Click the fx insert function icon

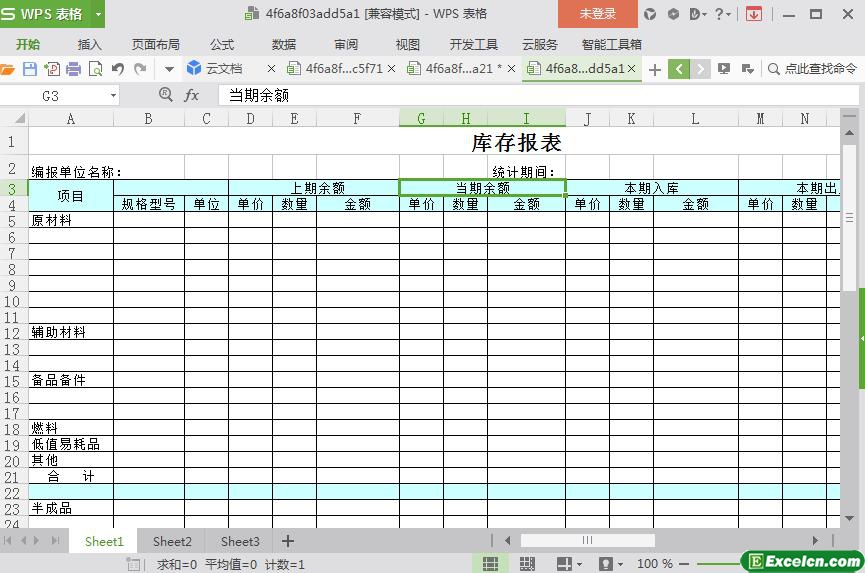tap(191, 95)
